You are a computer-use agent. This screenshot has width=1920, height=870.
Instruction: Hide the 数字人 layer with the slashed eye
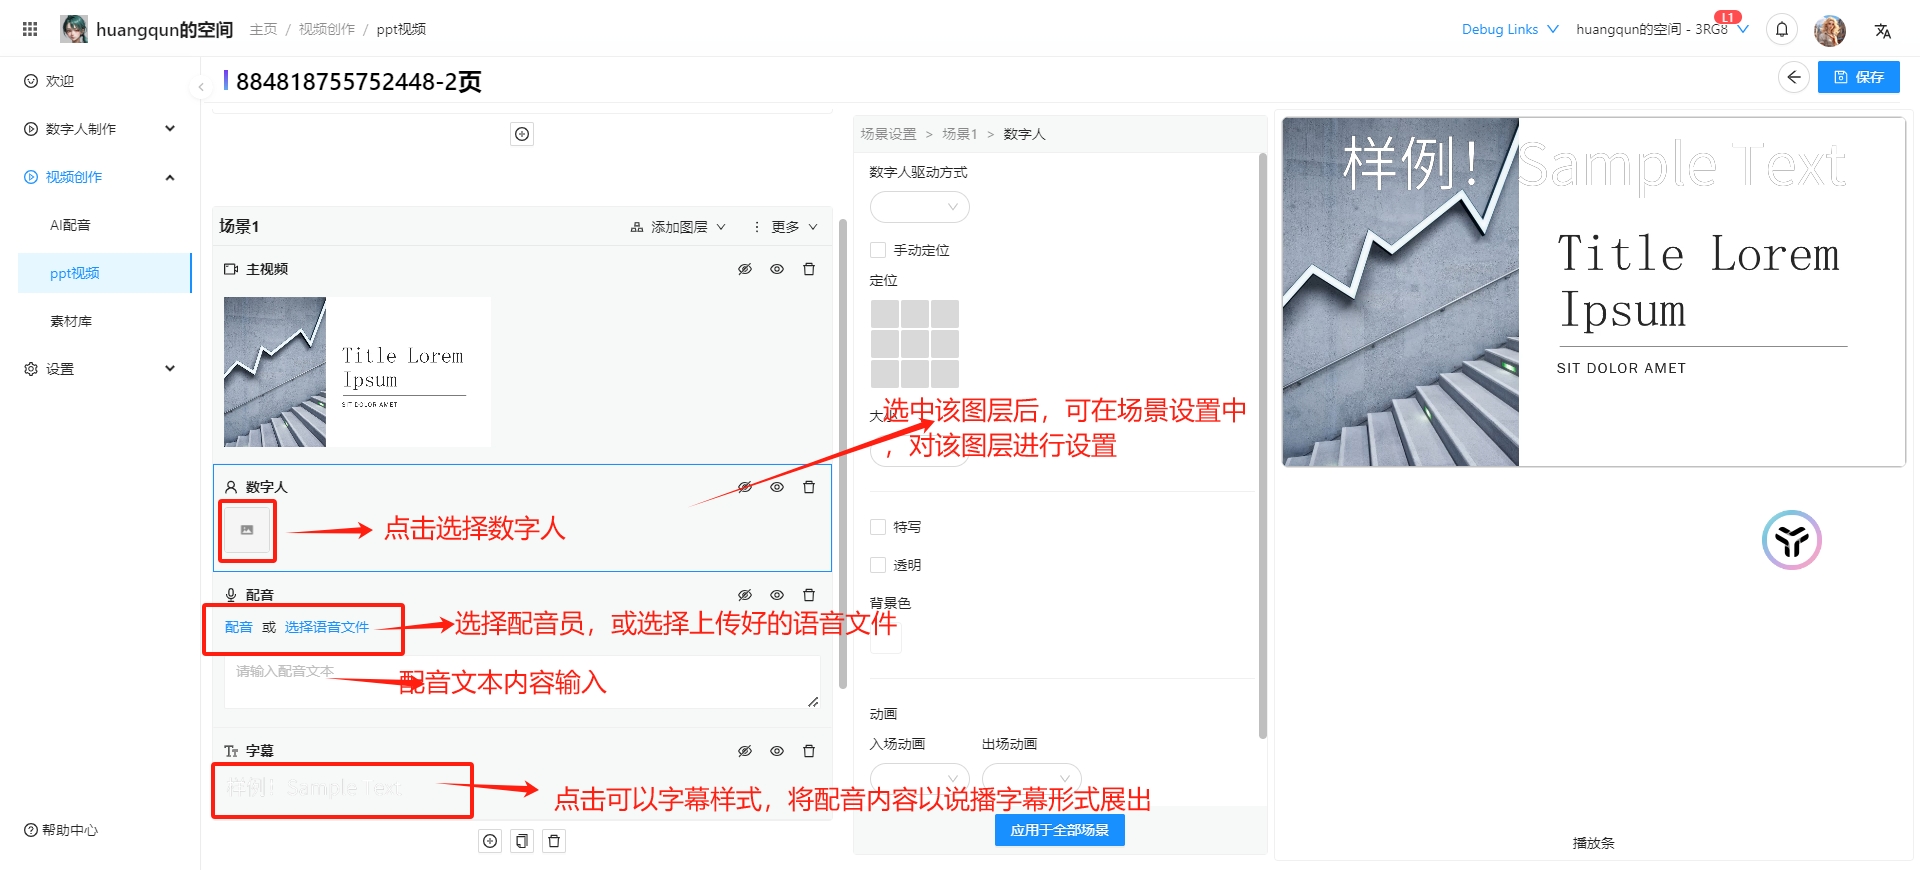click(745, 487)
